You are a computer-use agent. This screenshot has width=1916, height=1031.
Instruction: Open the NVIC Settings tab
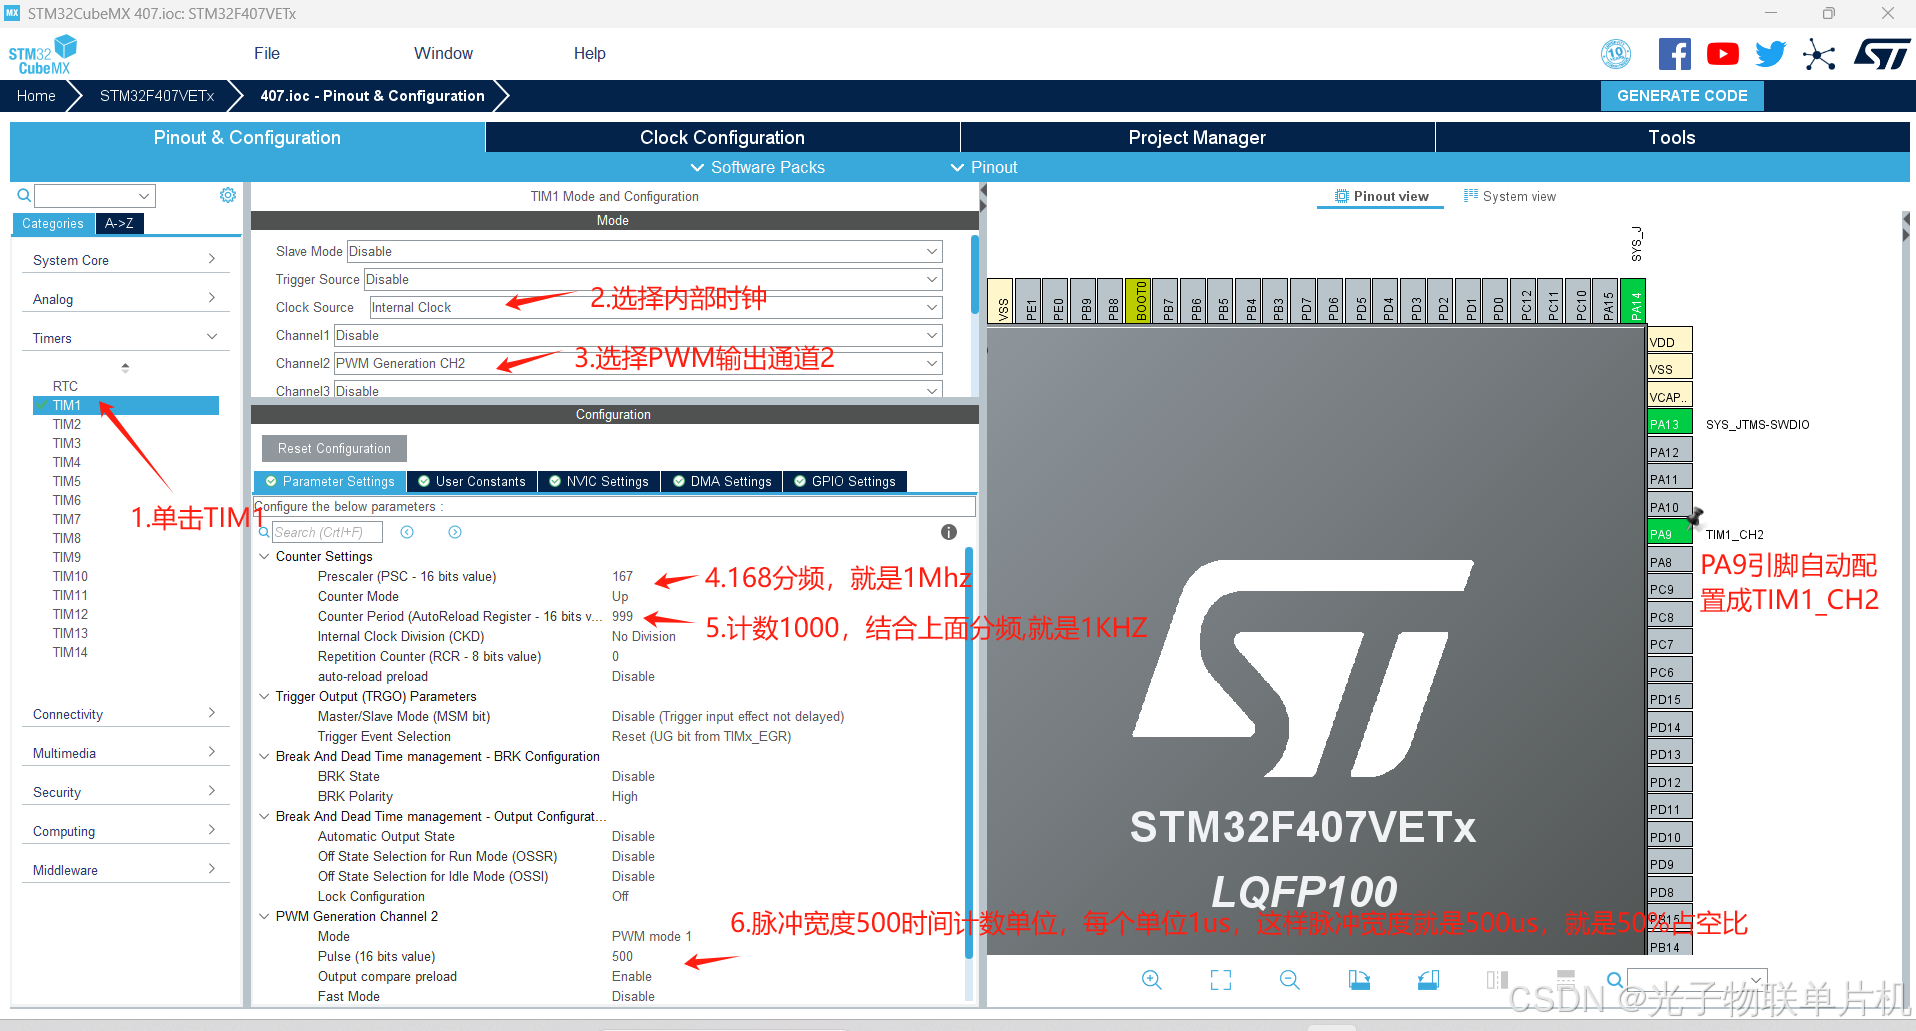pos(598,481)
